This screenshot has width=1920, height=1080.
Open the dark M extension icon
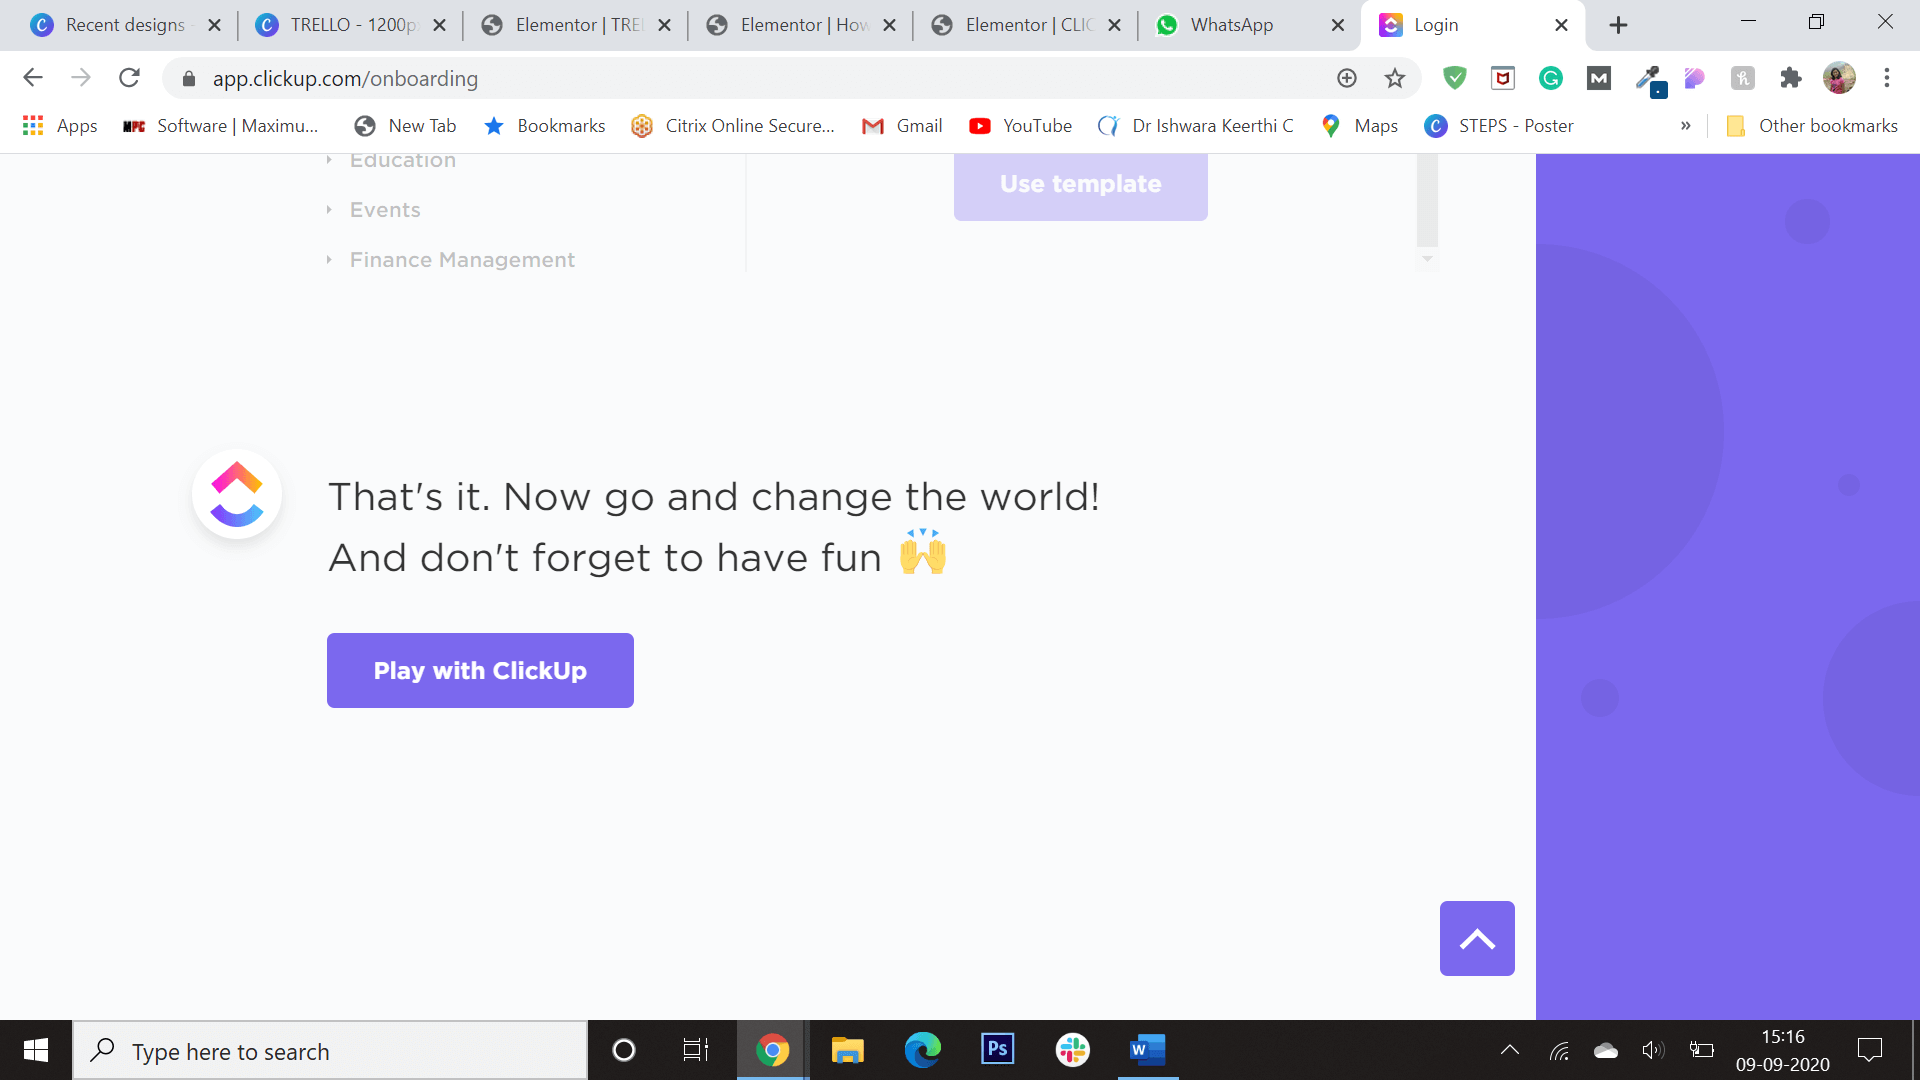click(1599, 78)
